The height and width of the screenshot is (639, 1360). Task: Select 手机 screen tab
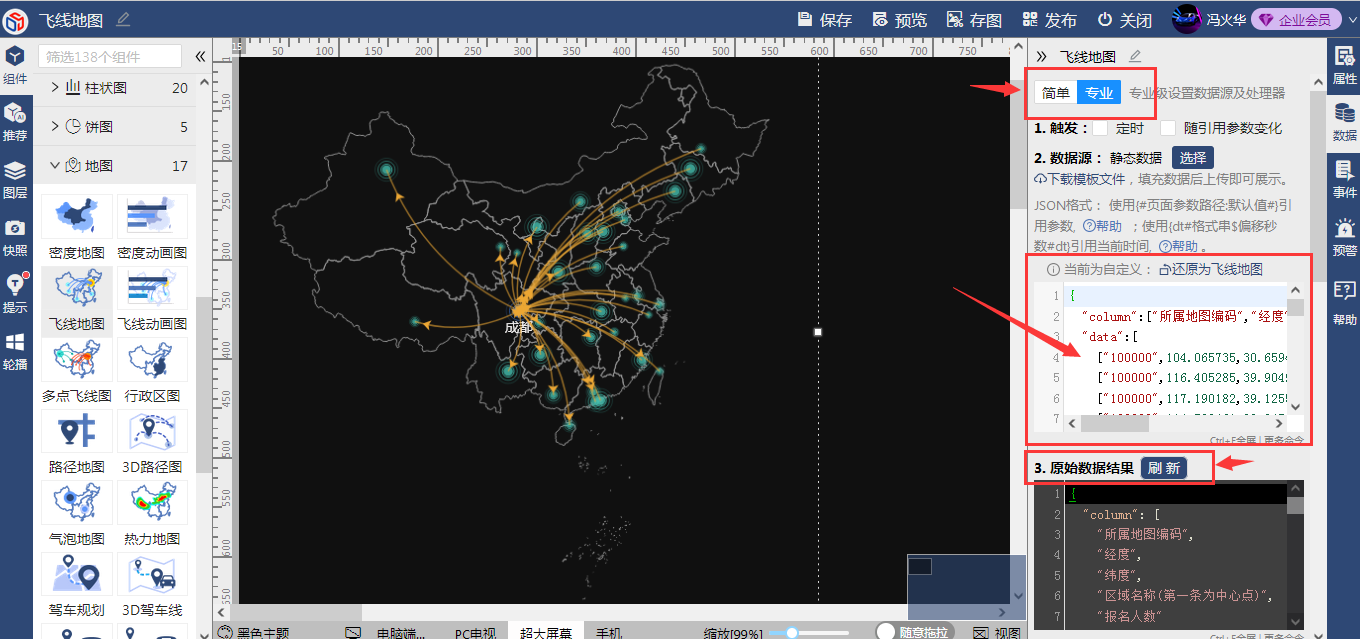609,633
